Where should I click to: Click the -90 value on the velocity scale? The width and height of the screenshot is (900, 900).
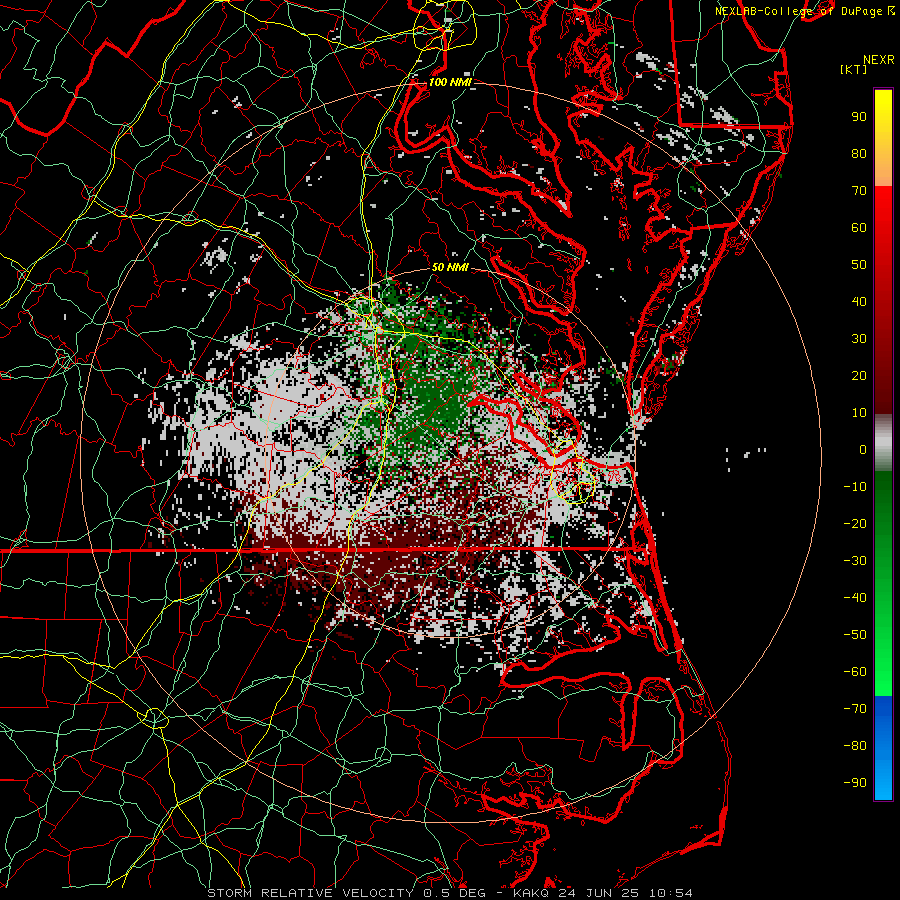pos(855,783)
